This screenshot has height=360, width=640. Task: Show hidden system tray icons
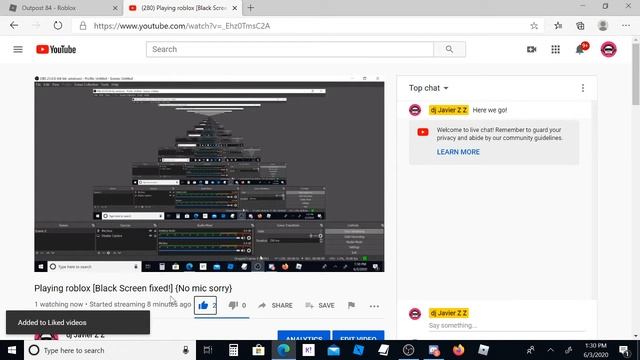pyautogui.click(x=550, y=350)
